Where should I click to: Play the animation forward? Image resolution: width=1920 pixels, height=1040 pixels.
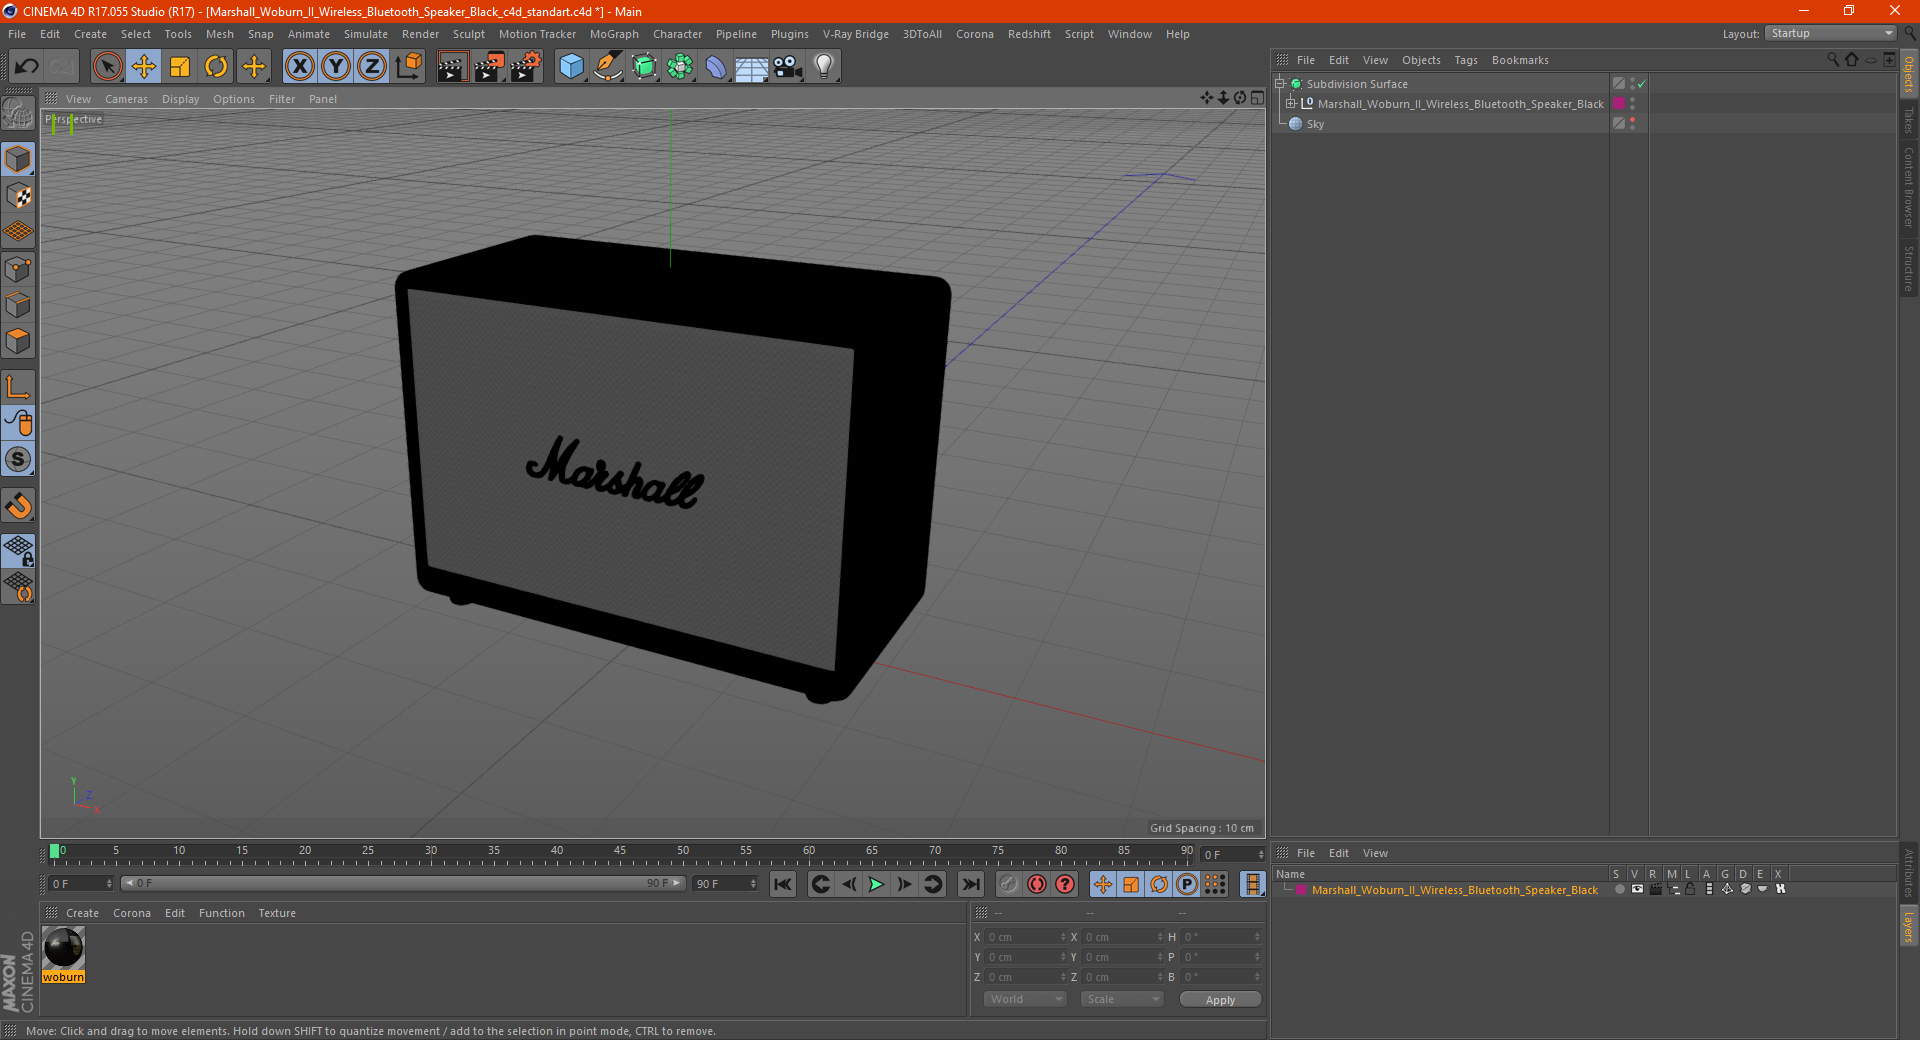pos(876,884)
